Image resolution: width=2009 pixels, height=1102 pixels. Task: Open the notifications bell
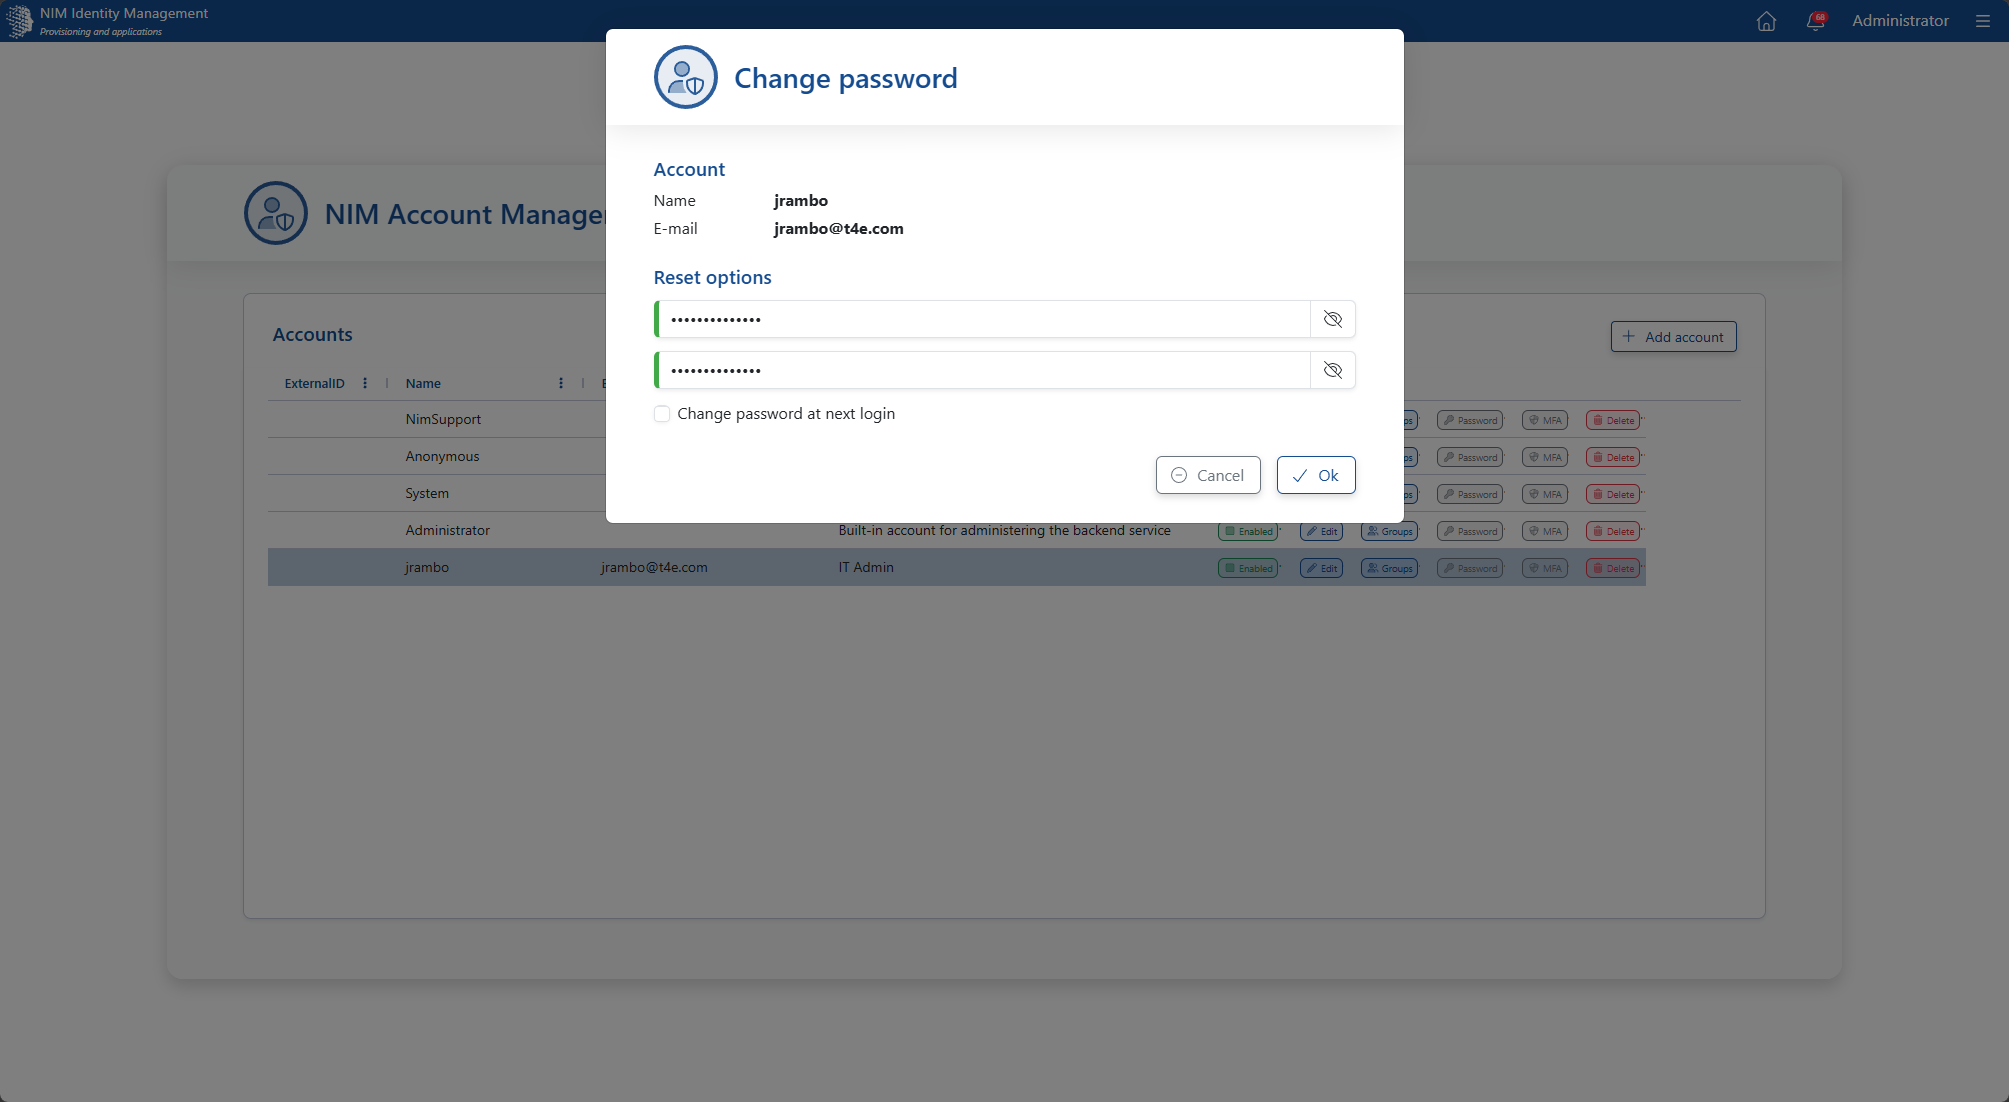1816,21
